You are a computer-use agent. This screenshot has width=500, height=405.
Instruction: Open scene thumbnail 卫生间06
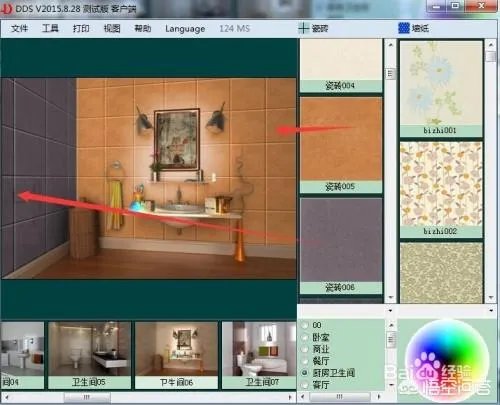(176, 355)
